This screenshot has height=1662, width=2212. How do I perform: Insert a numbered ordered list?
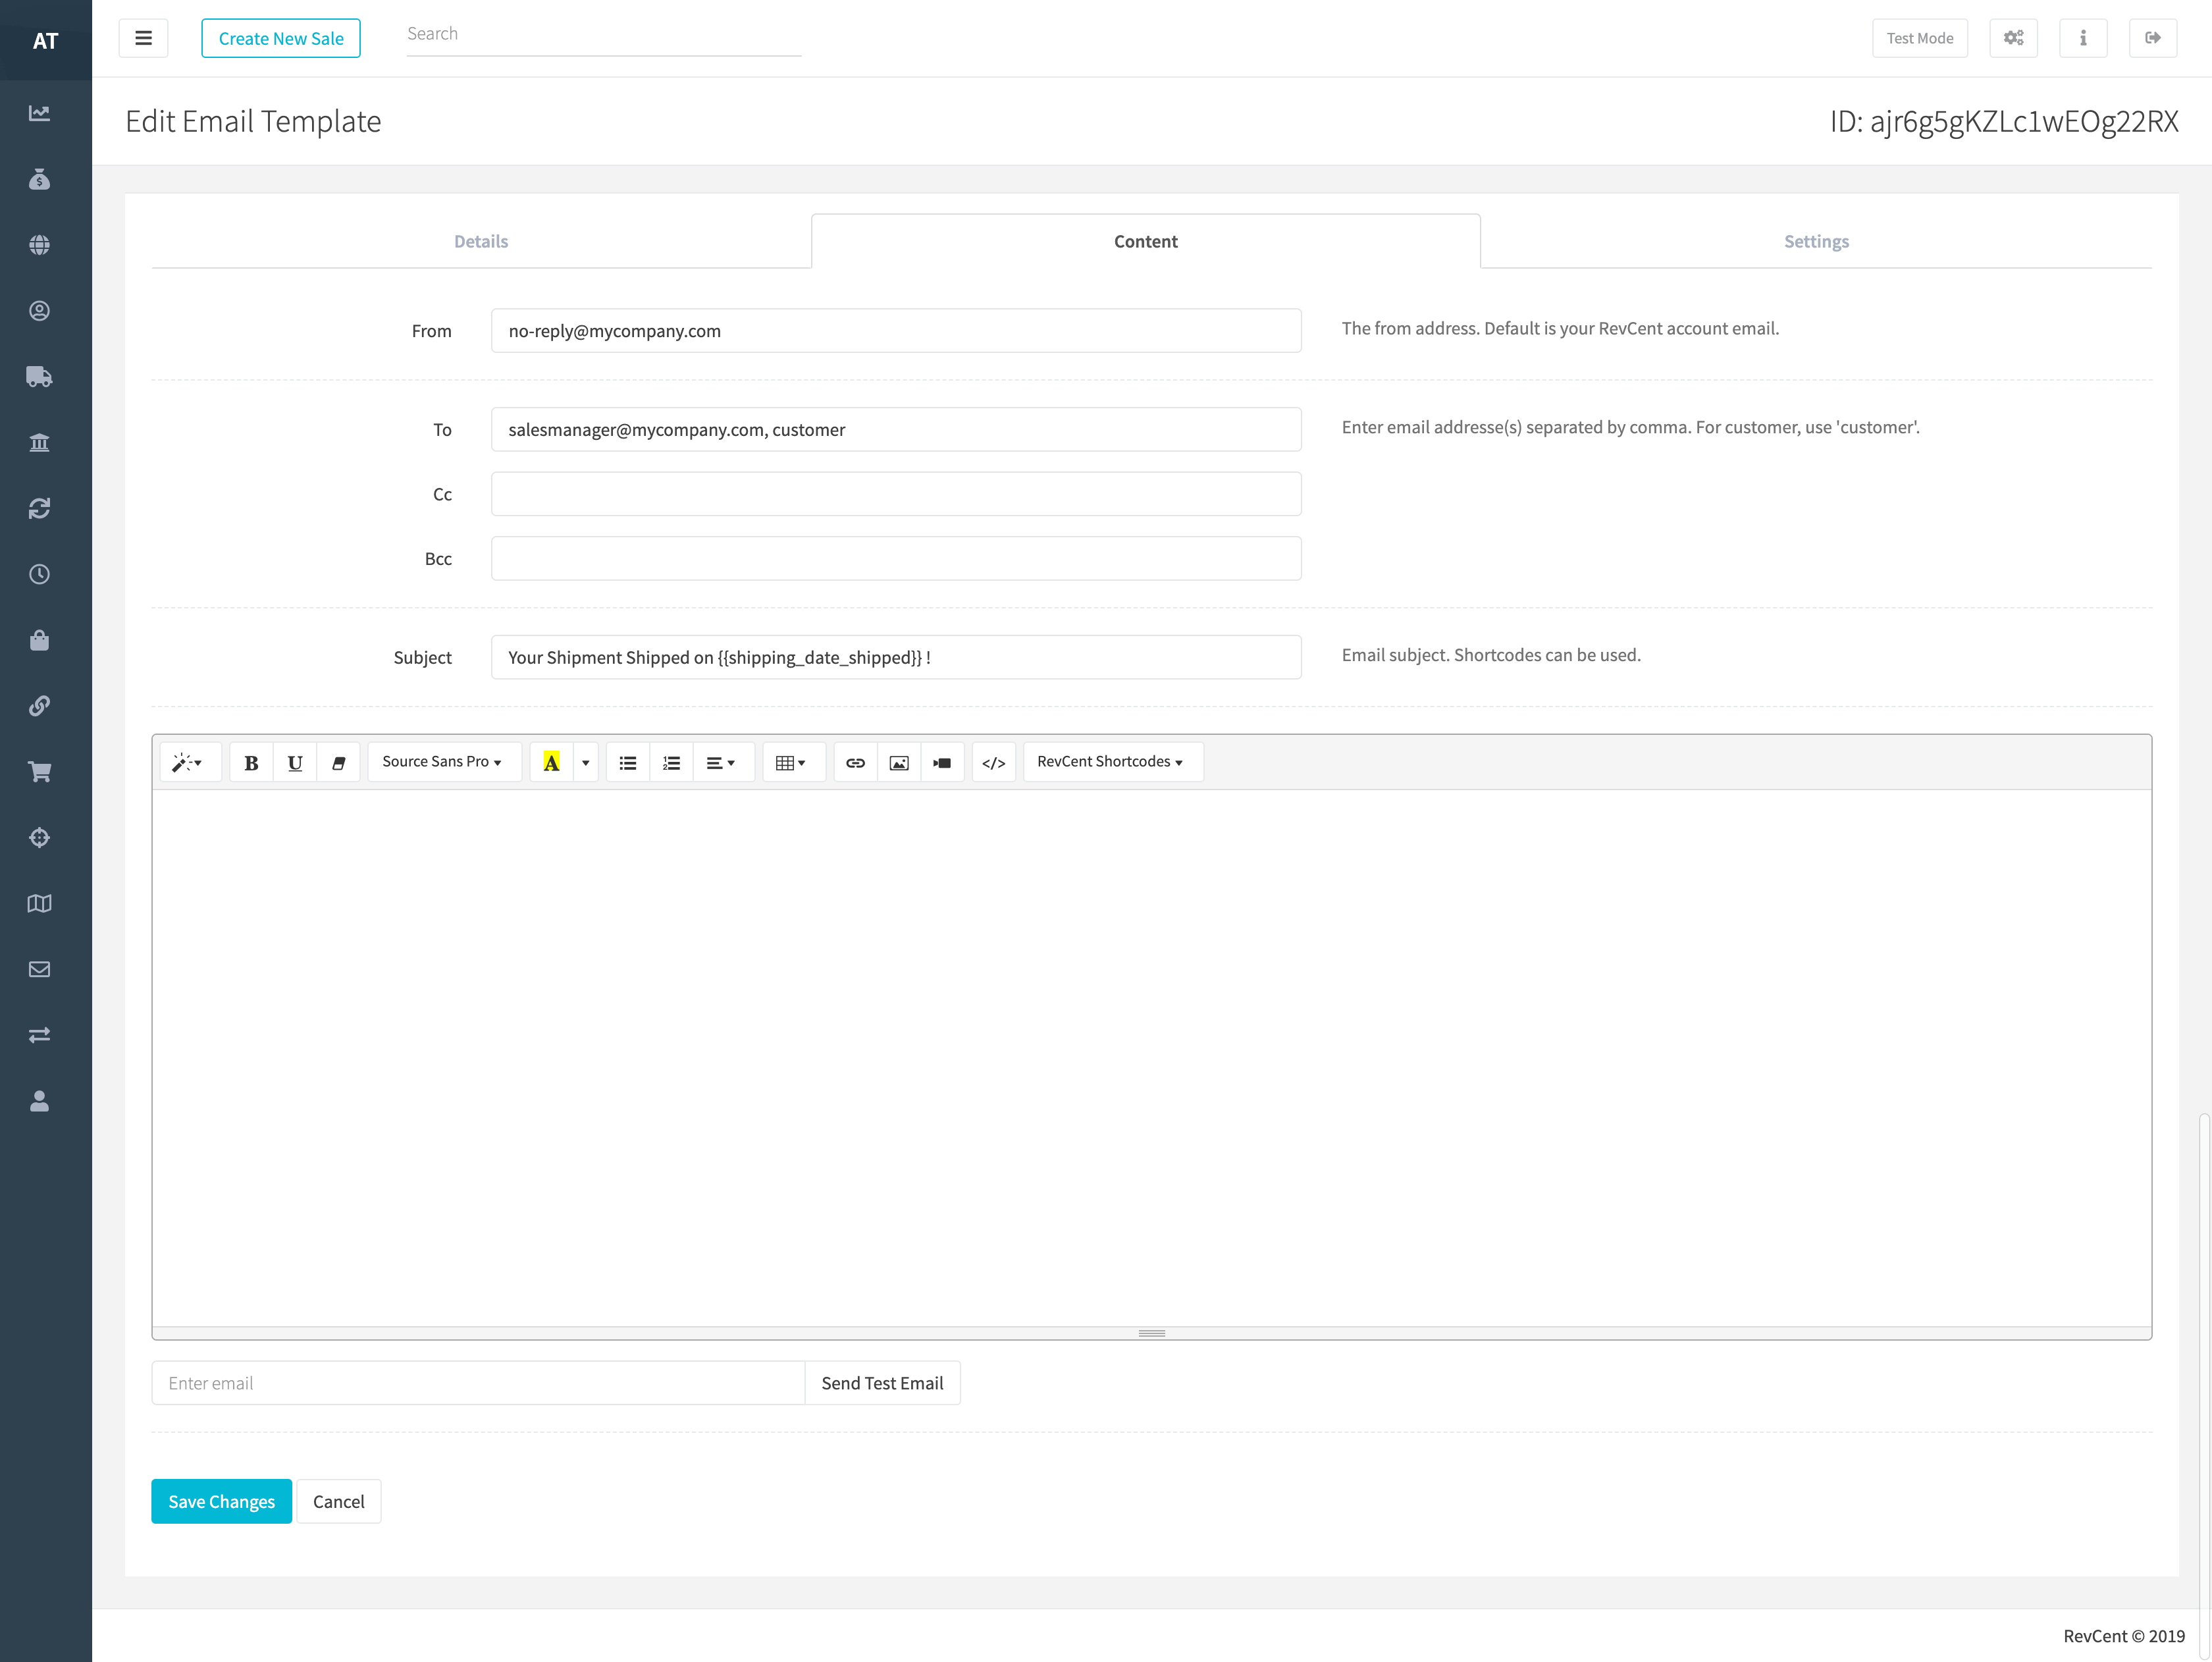coord(671,762)
